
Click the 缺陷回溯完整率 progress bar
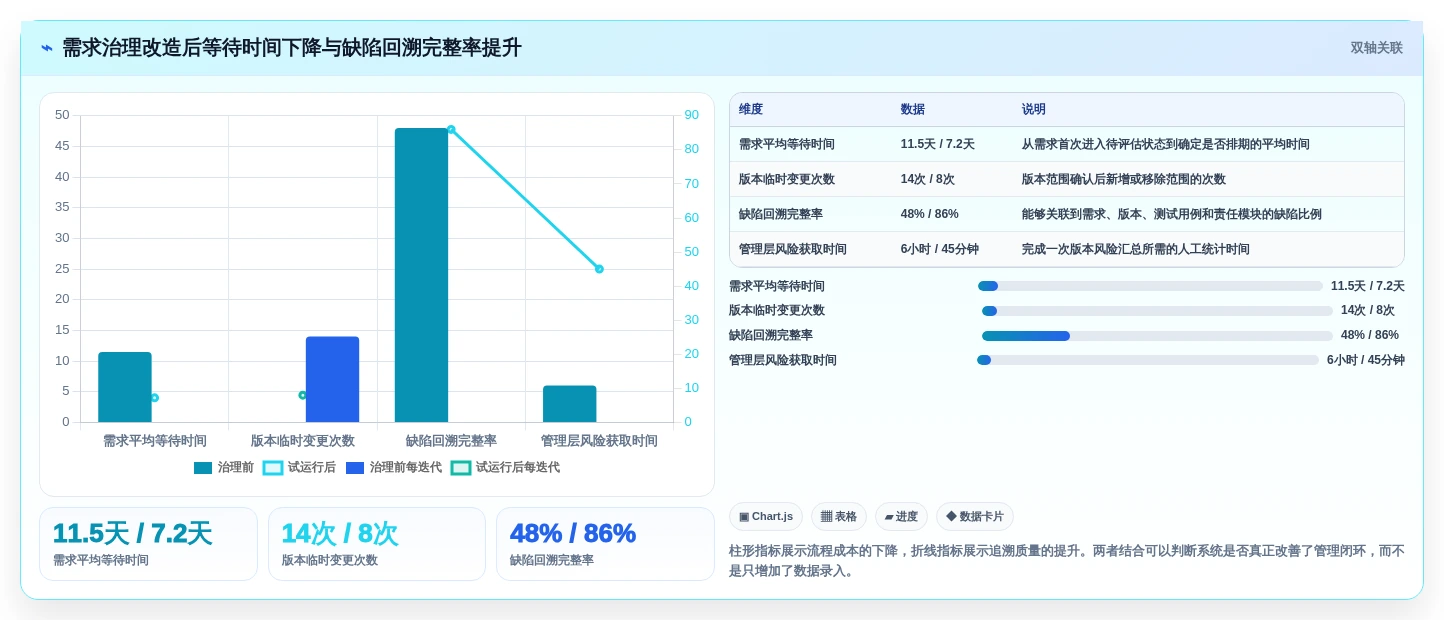click(x=1157, y=336)
